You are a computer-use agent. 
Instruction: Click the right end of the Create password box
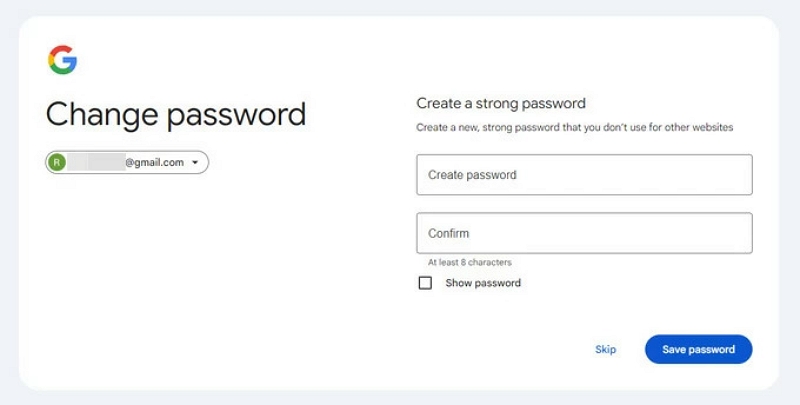(x=735, y=175)
